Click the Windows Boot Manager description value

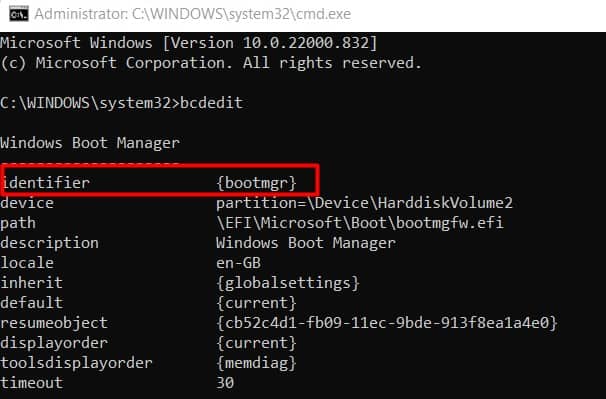pyautogui.click(x=306, y=243)
